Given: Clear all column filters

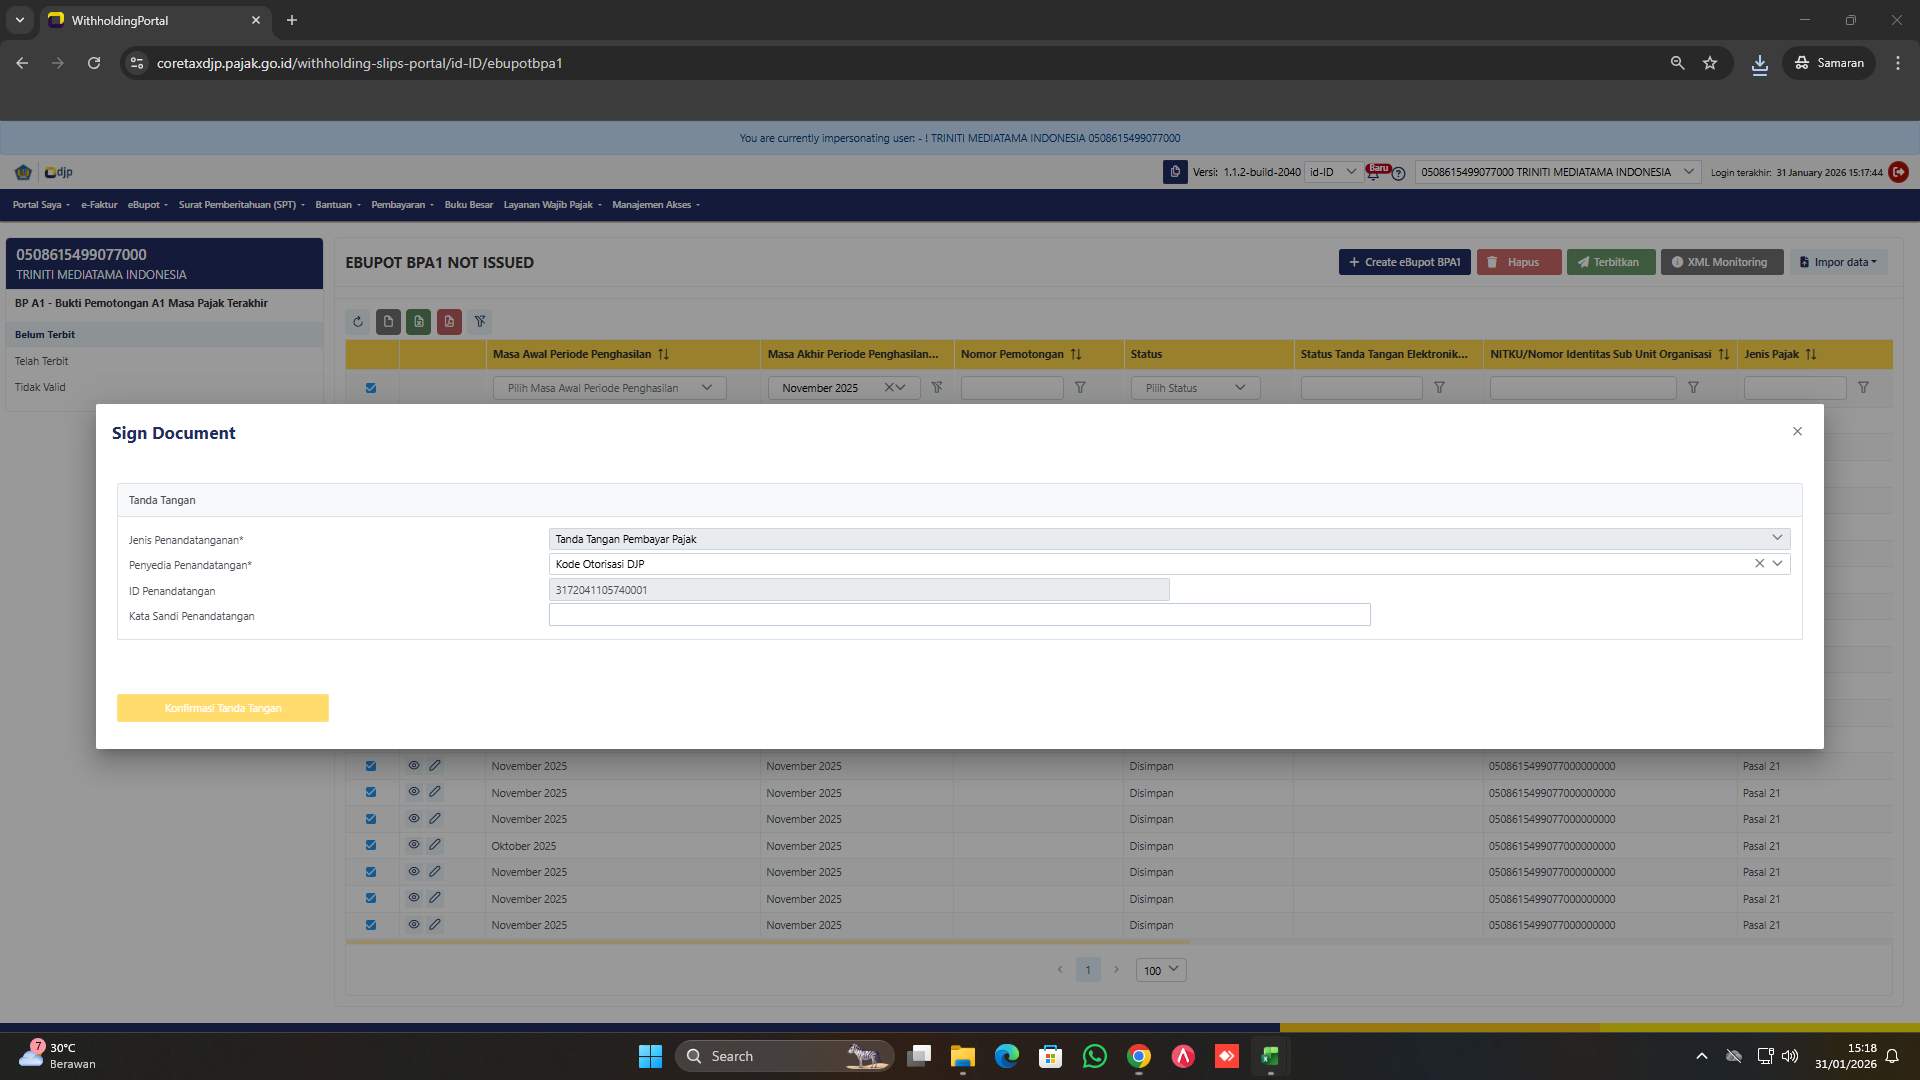Looking at the screenshot, I should tap(480, 321).
